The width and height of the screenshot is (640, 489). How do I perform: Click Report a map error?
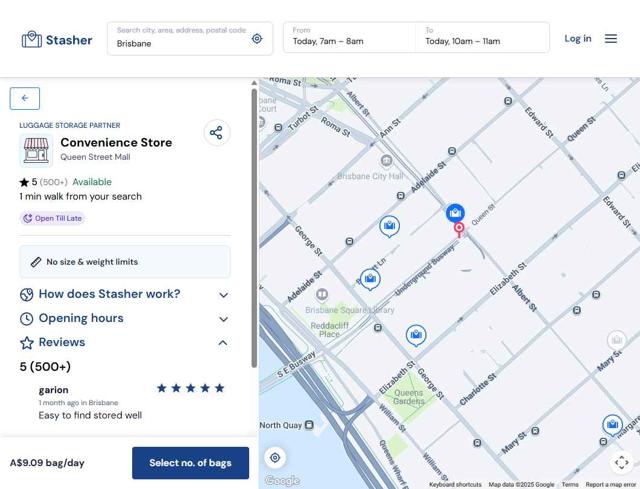click(611, 485)
